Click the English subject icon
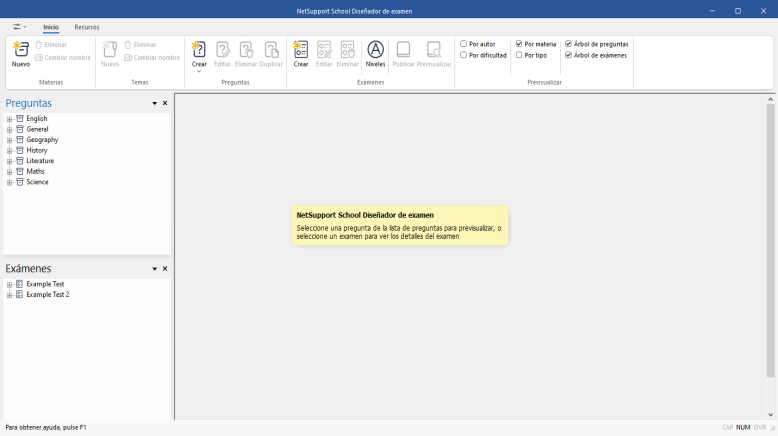The width and height of the screenshot is (778, 436). coord(20,119)
